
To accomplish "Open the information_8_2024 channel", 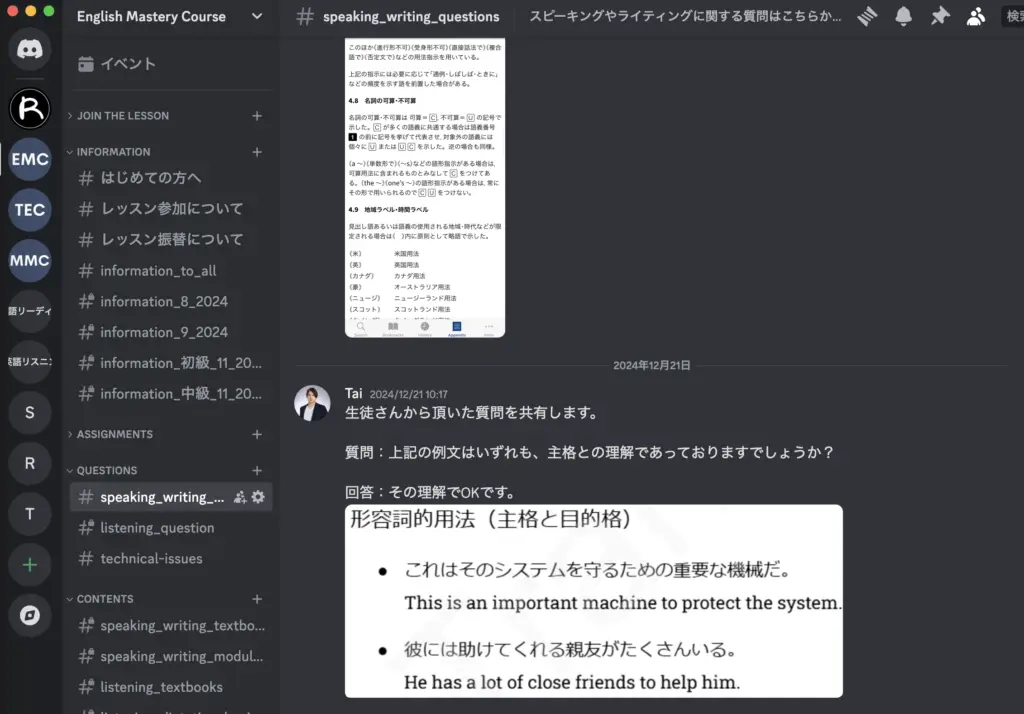I will click(x=170, y=301).
